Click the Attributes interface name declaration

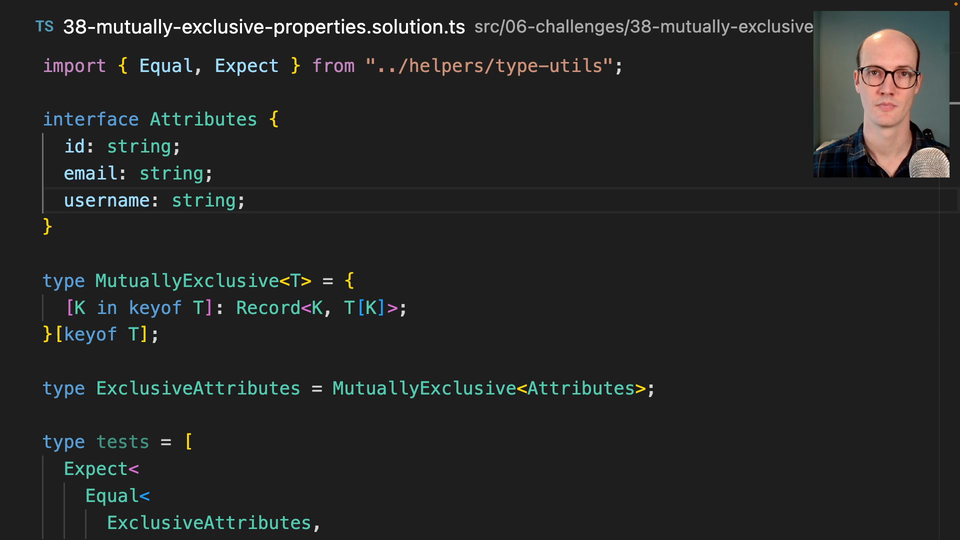(203, 119)
